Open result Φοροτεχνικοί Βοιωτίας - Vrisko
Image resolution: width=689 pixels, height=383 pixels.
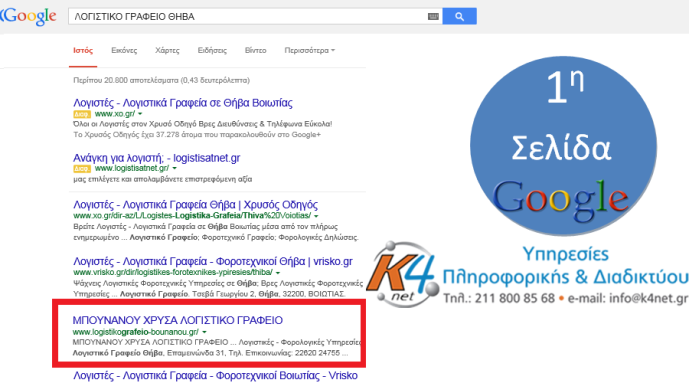[215, 376]
